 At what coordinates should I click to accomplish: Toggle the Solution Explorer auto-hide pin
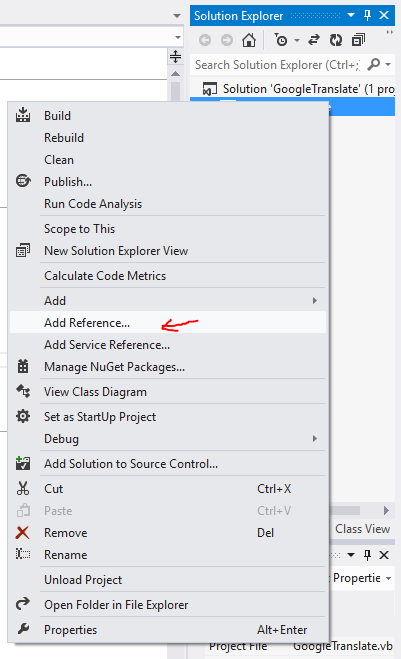point(367,16)
